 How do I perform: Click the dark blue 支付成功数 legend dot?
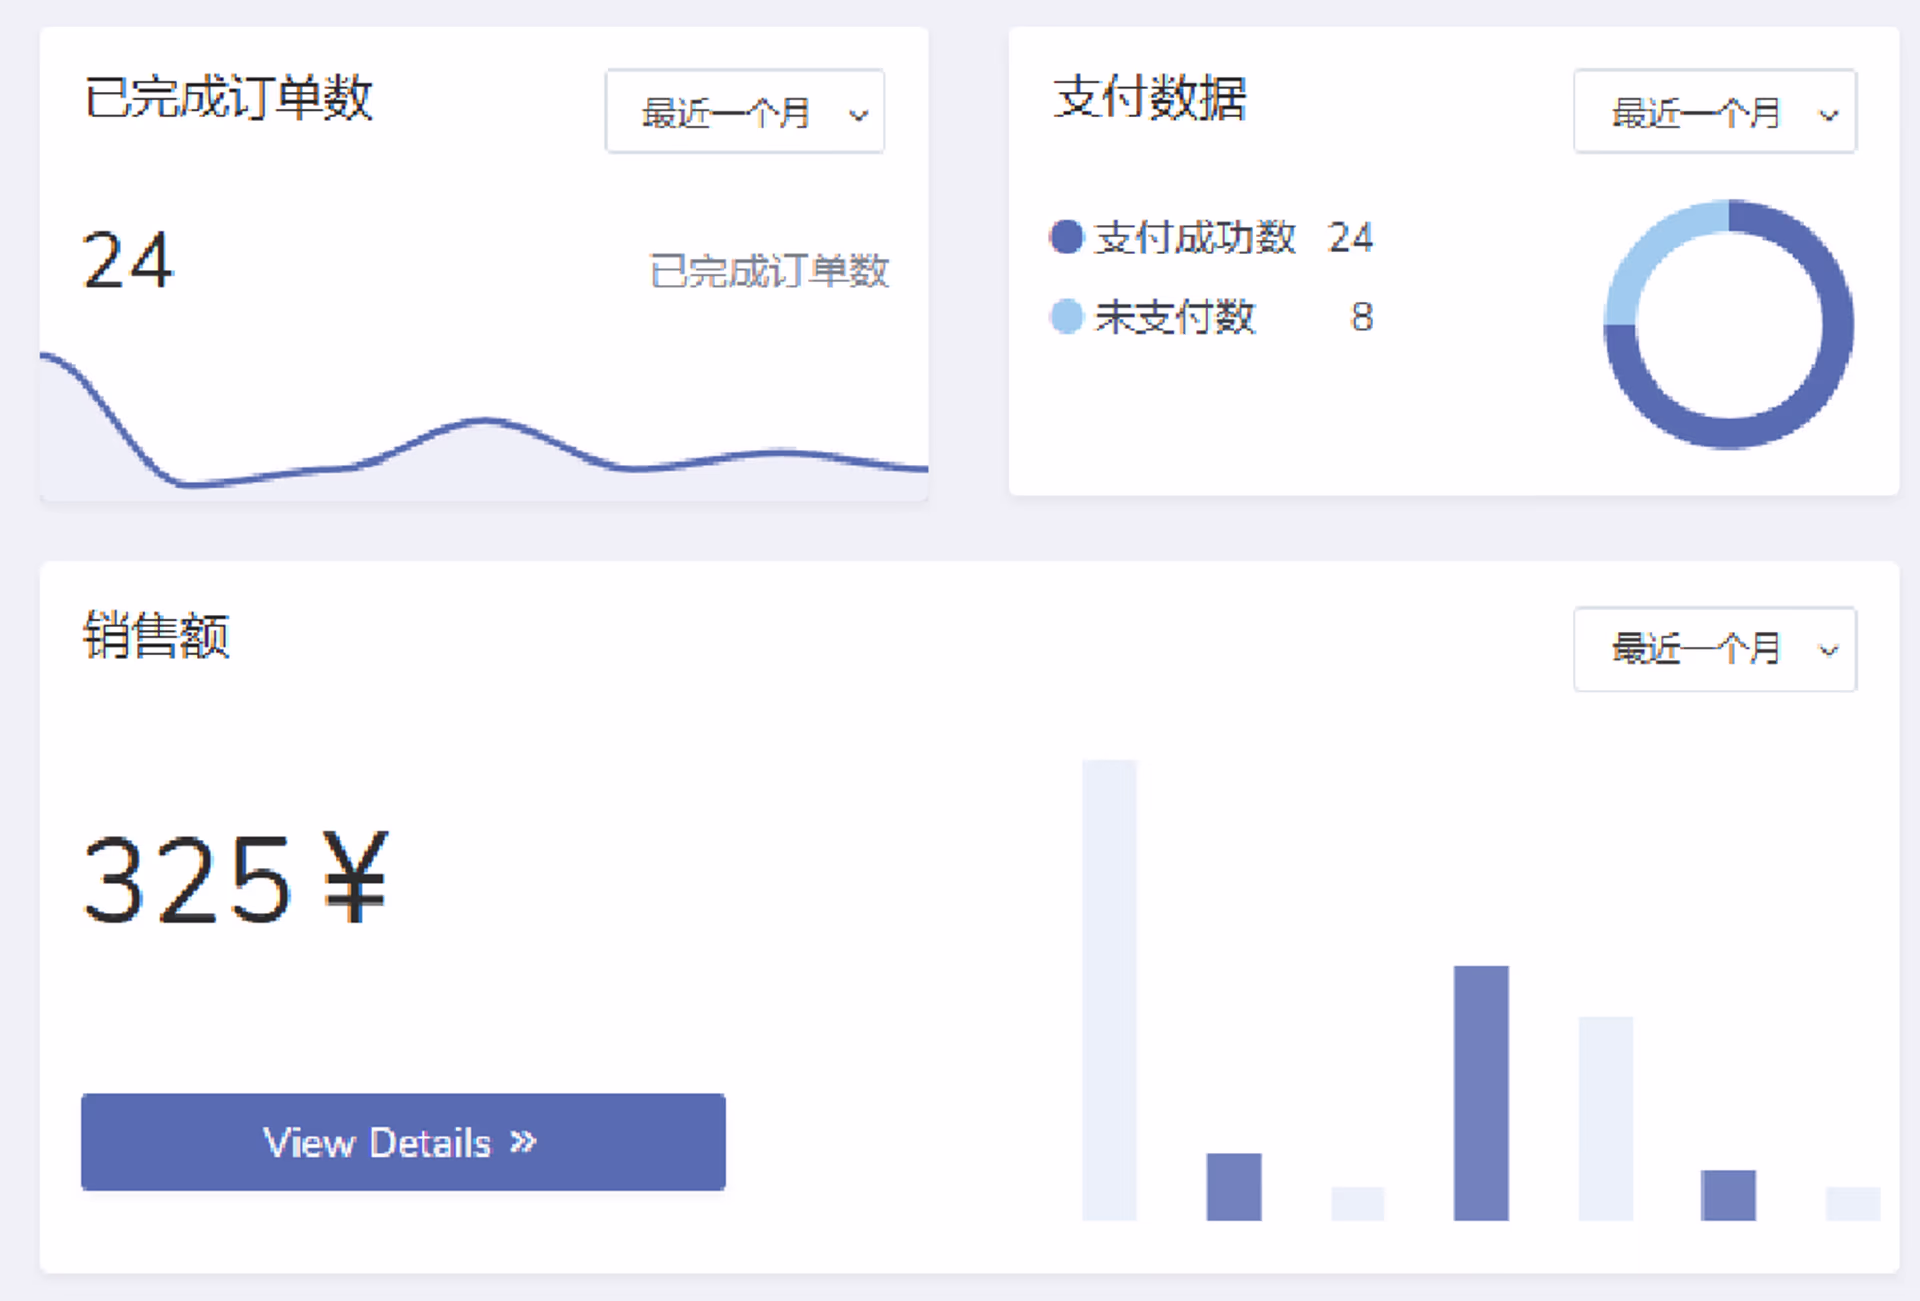click(x=1066, y=237)
